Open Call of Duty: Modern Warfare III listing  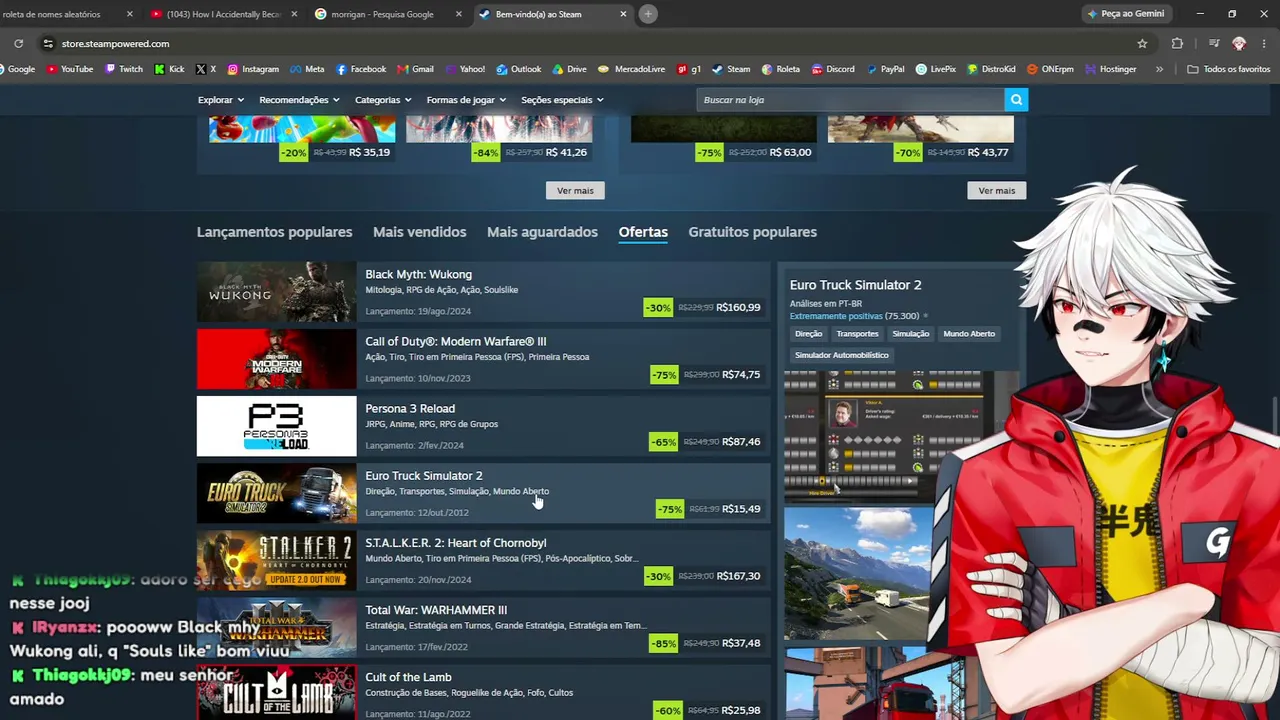click(x=483, y=358)
